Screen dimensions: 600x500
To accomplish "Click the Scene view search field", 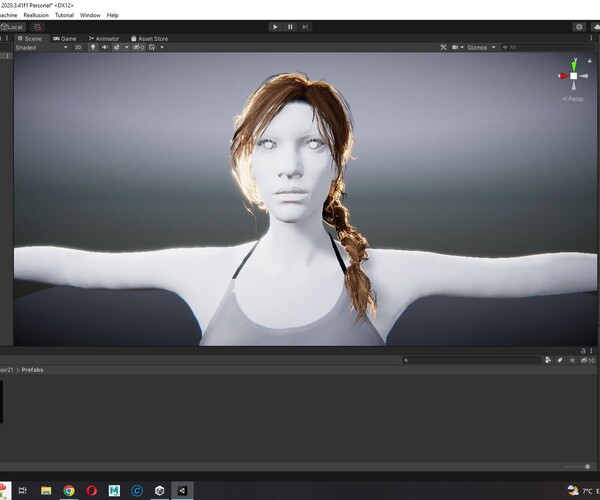I will point(547,47).
